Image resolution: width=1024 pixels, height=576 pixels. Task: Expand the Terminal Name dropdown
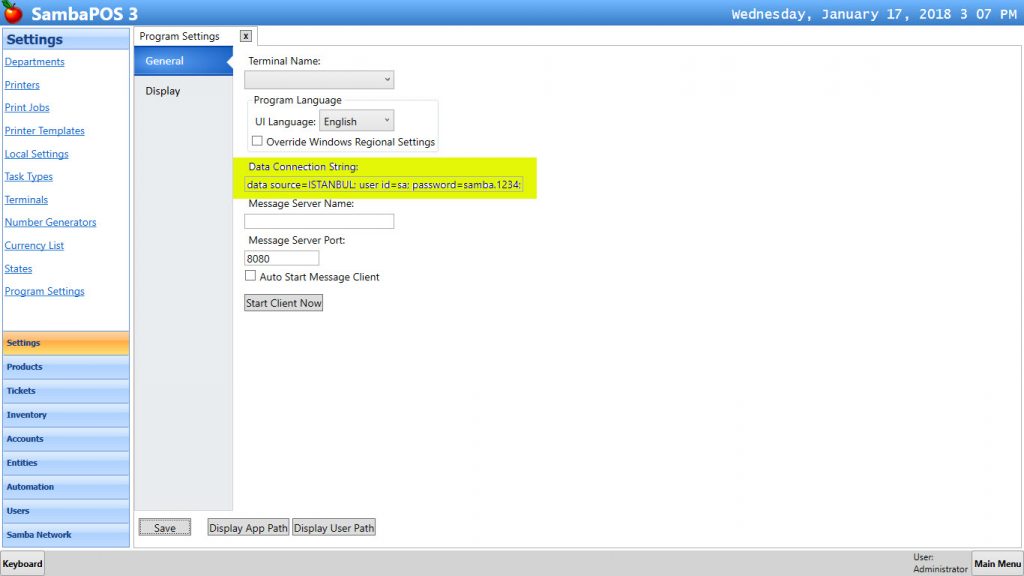point(319,80)
